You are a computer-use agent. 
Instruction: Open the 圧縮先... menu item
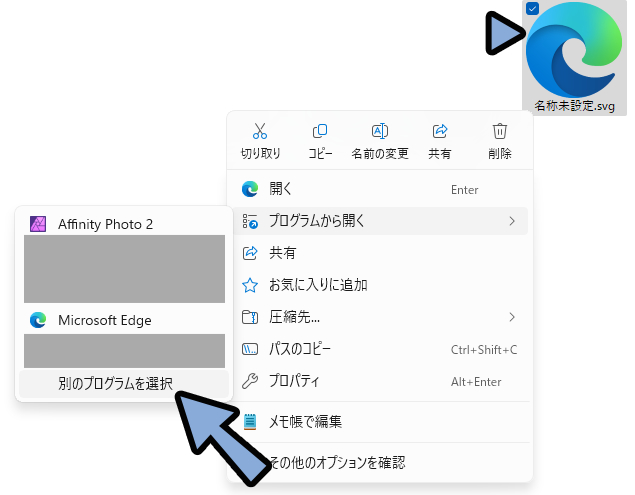[x=381, y=317]
